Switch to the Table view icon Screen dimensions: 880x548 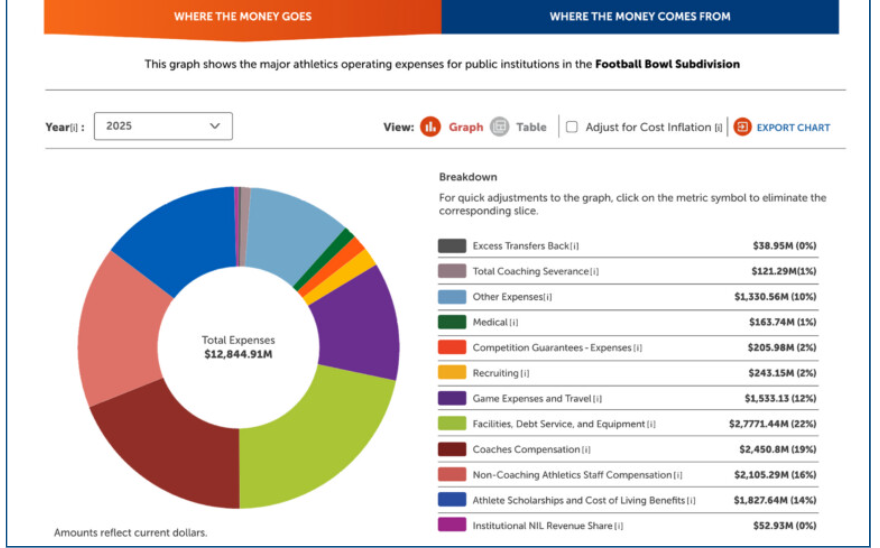click(499, 127)
